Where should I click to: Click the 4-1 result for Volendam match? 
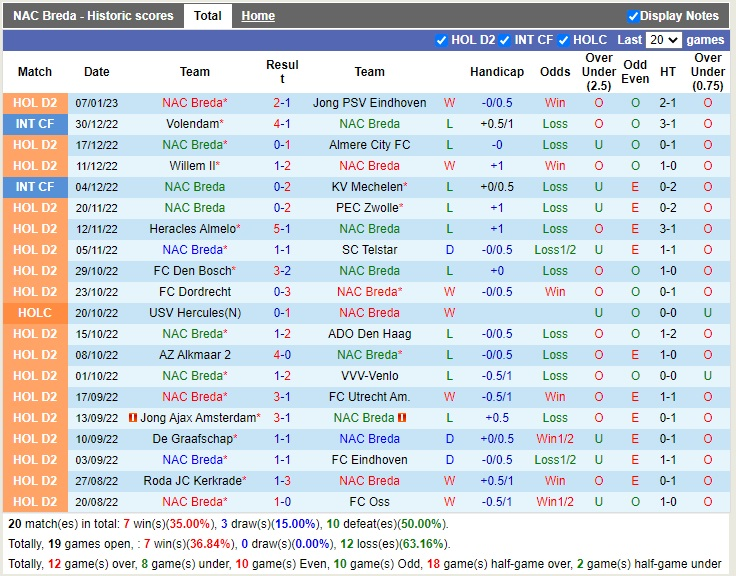click(282, 124)
